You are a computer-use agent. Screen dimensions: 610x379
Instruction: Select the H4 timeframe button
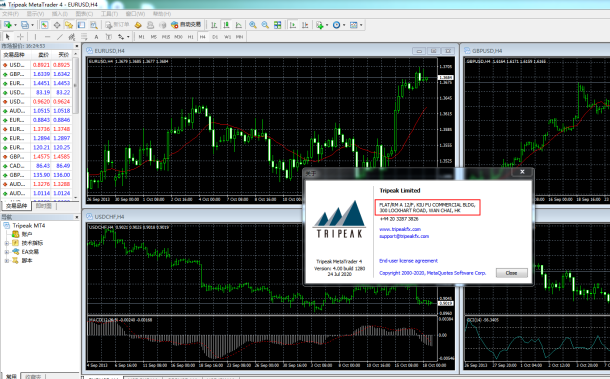click(203, 37)
